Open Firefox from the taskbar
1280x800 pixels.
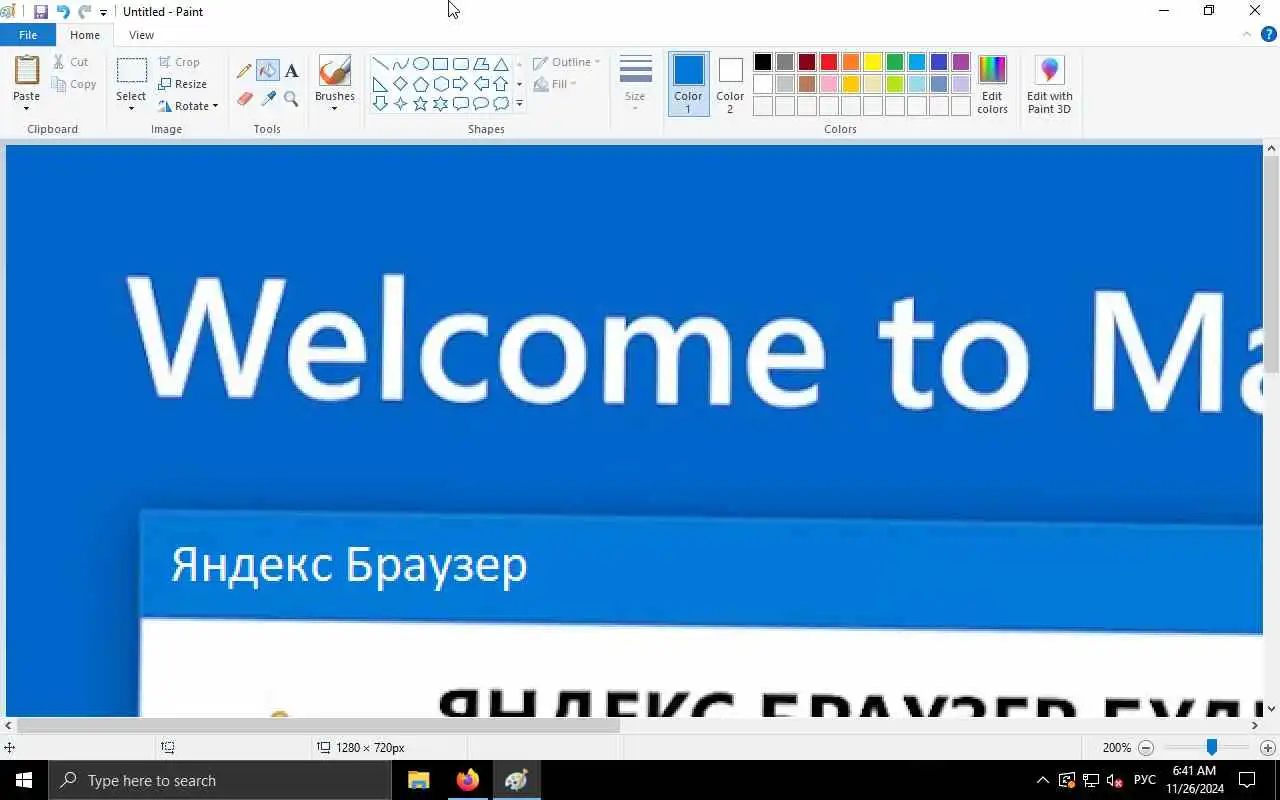coord(467,780)
